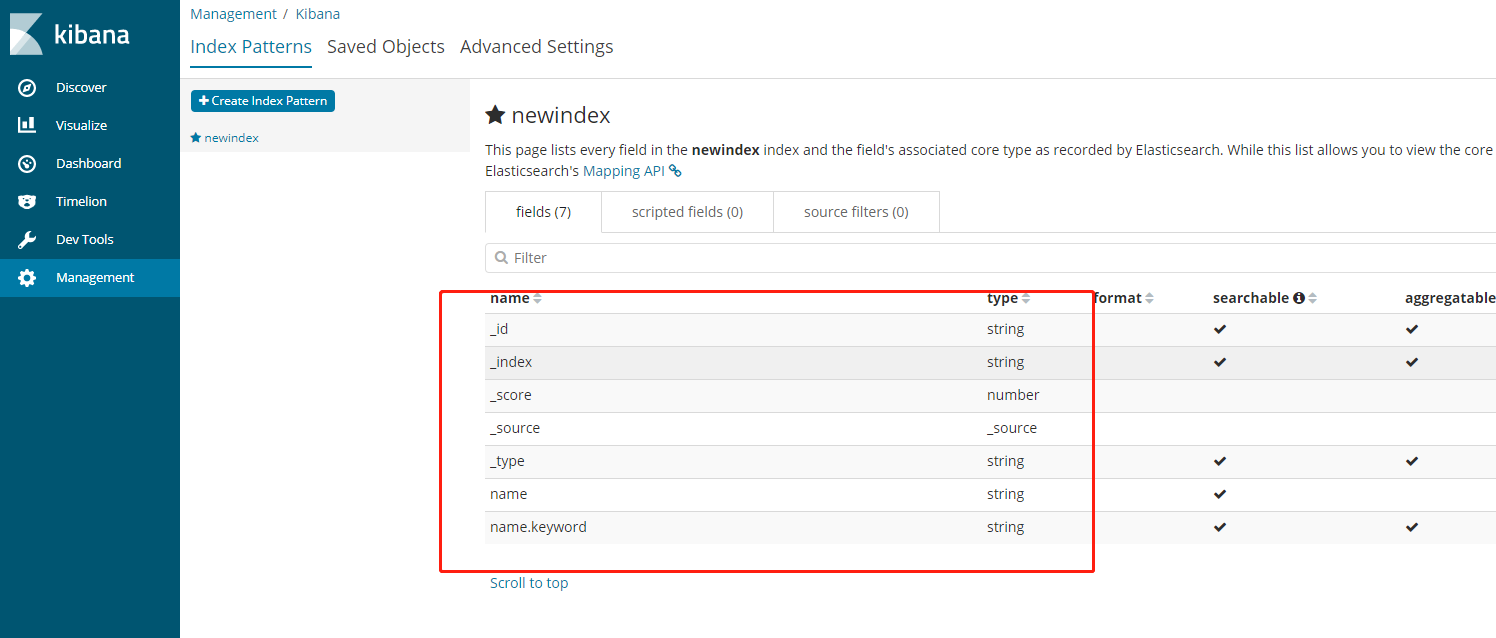Select the fields (7) tab
The image size is (1496, 638).
tap(543, 212)
